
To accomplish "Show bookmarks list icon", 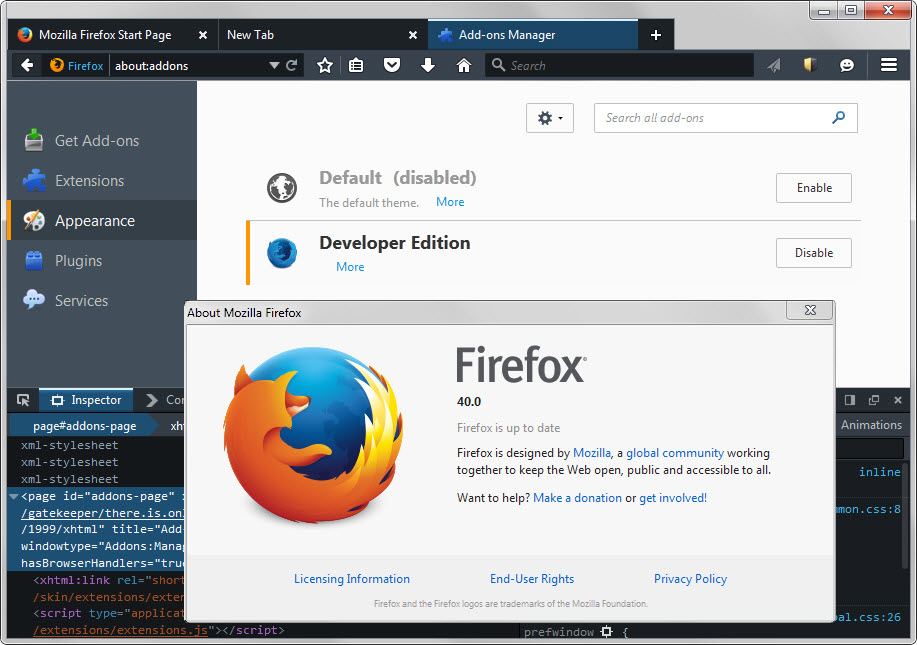I will pyautogui.click(x=356, y=65).
